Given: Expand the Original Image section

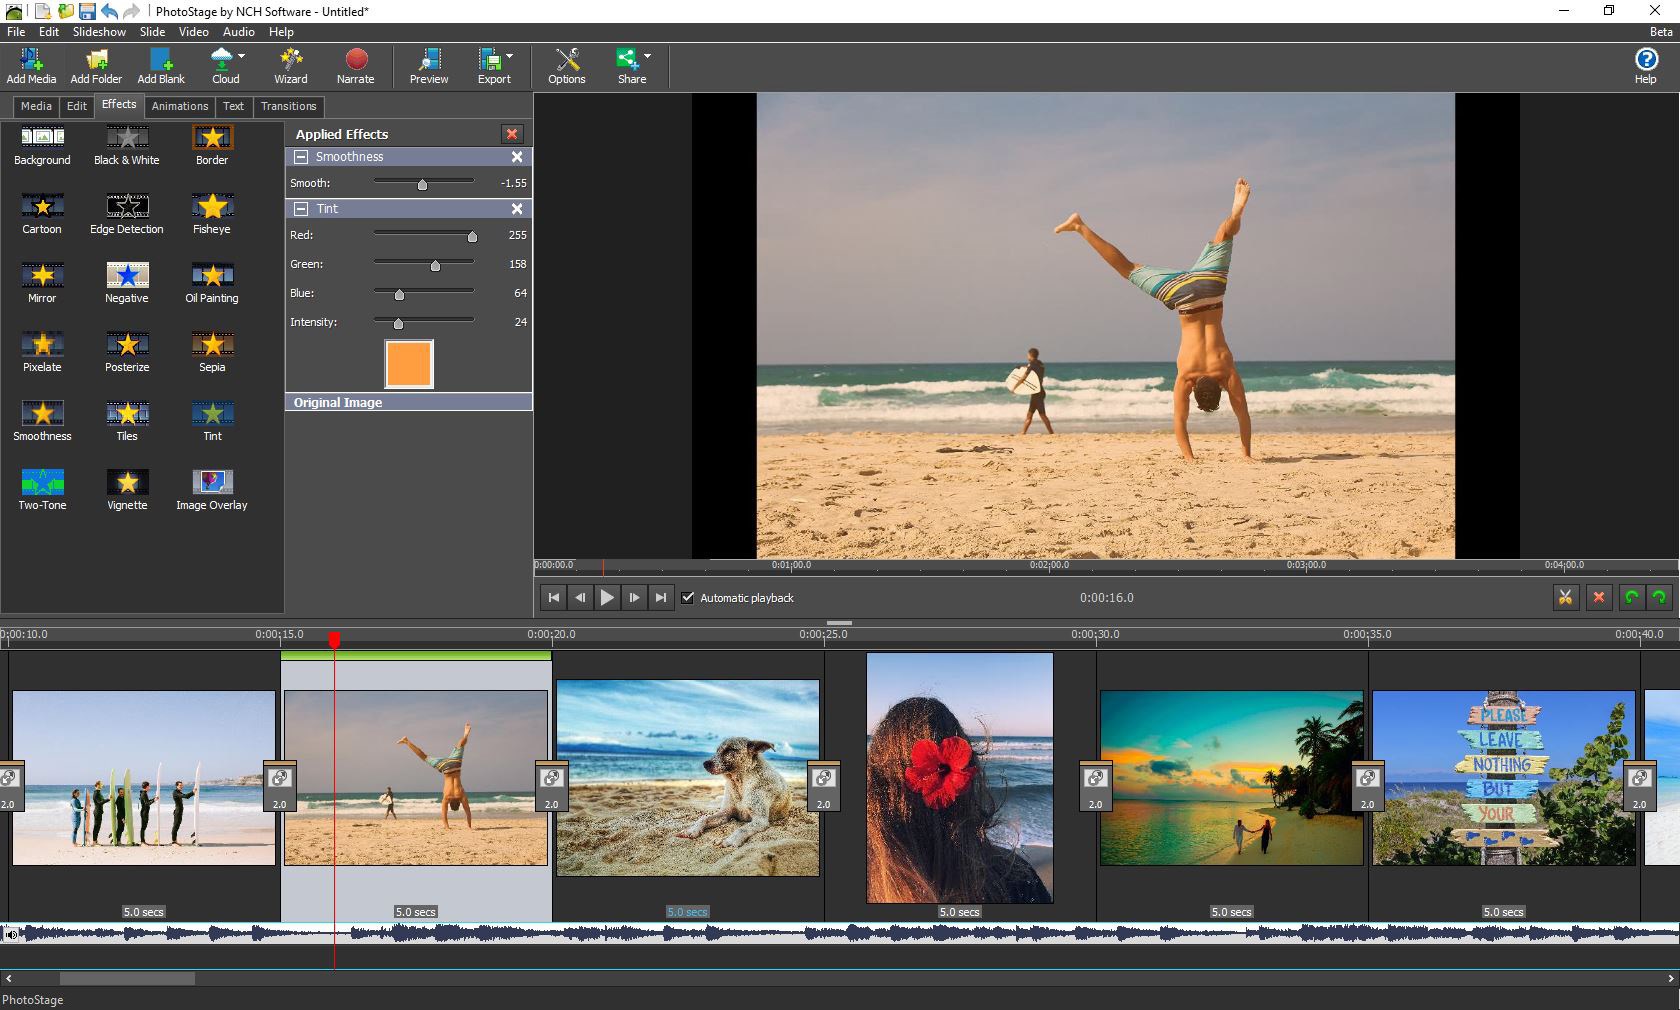Looking at the screenshot, I should (x=337, y=402).
